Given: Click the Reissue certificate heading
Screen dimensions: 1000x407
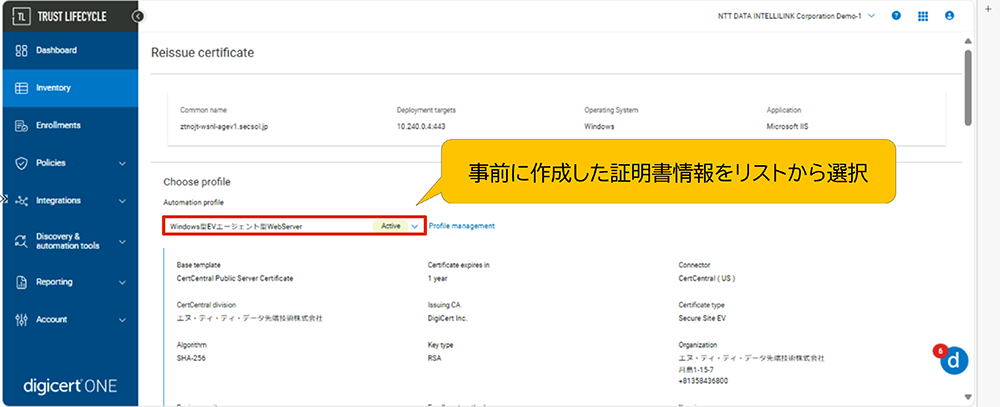Looking at the screenshot, I should pos(202,52).
